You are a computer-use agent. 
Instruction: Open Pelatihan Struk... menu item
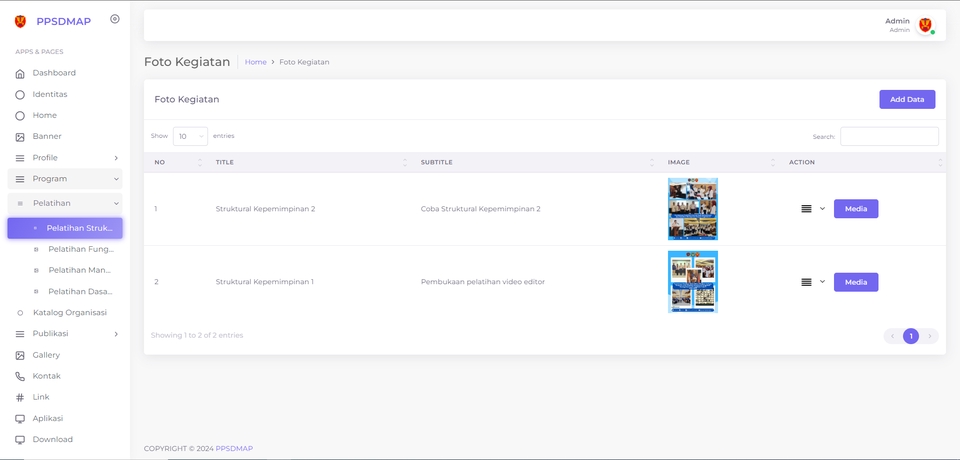(x=65, y=228)
